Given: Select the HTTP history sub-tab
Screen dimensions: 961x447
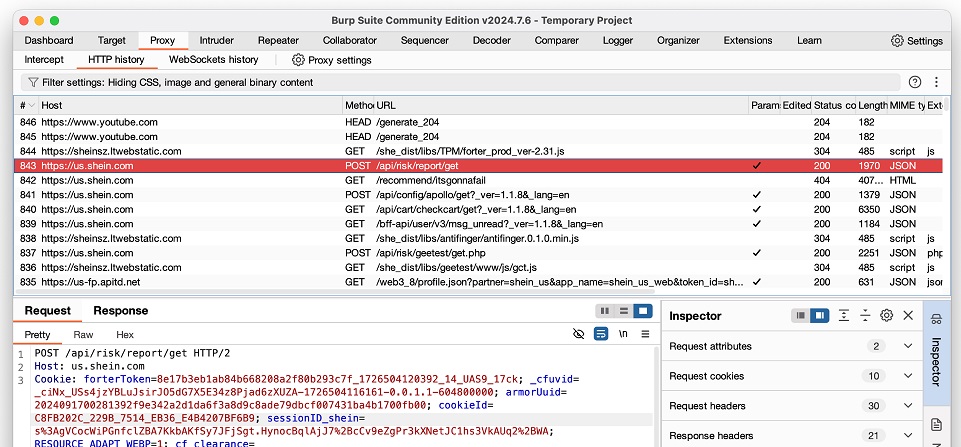Looking at the screenshot, I should pos(116,60).
